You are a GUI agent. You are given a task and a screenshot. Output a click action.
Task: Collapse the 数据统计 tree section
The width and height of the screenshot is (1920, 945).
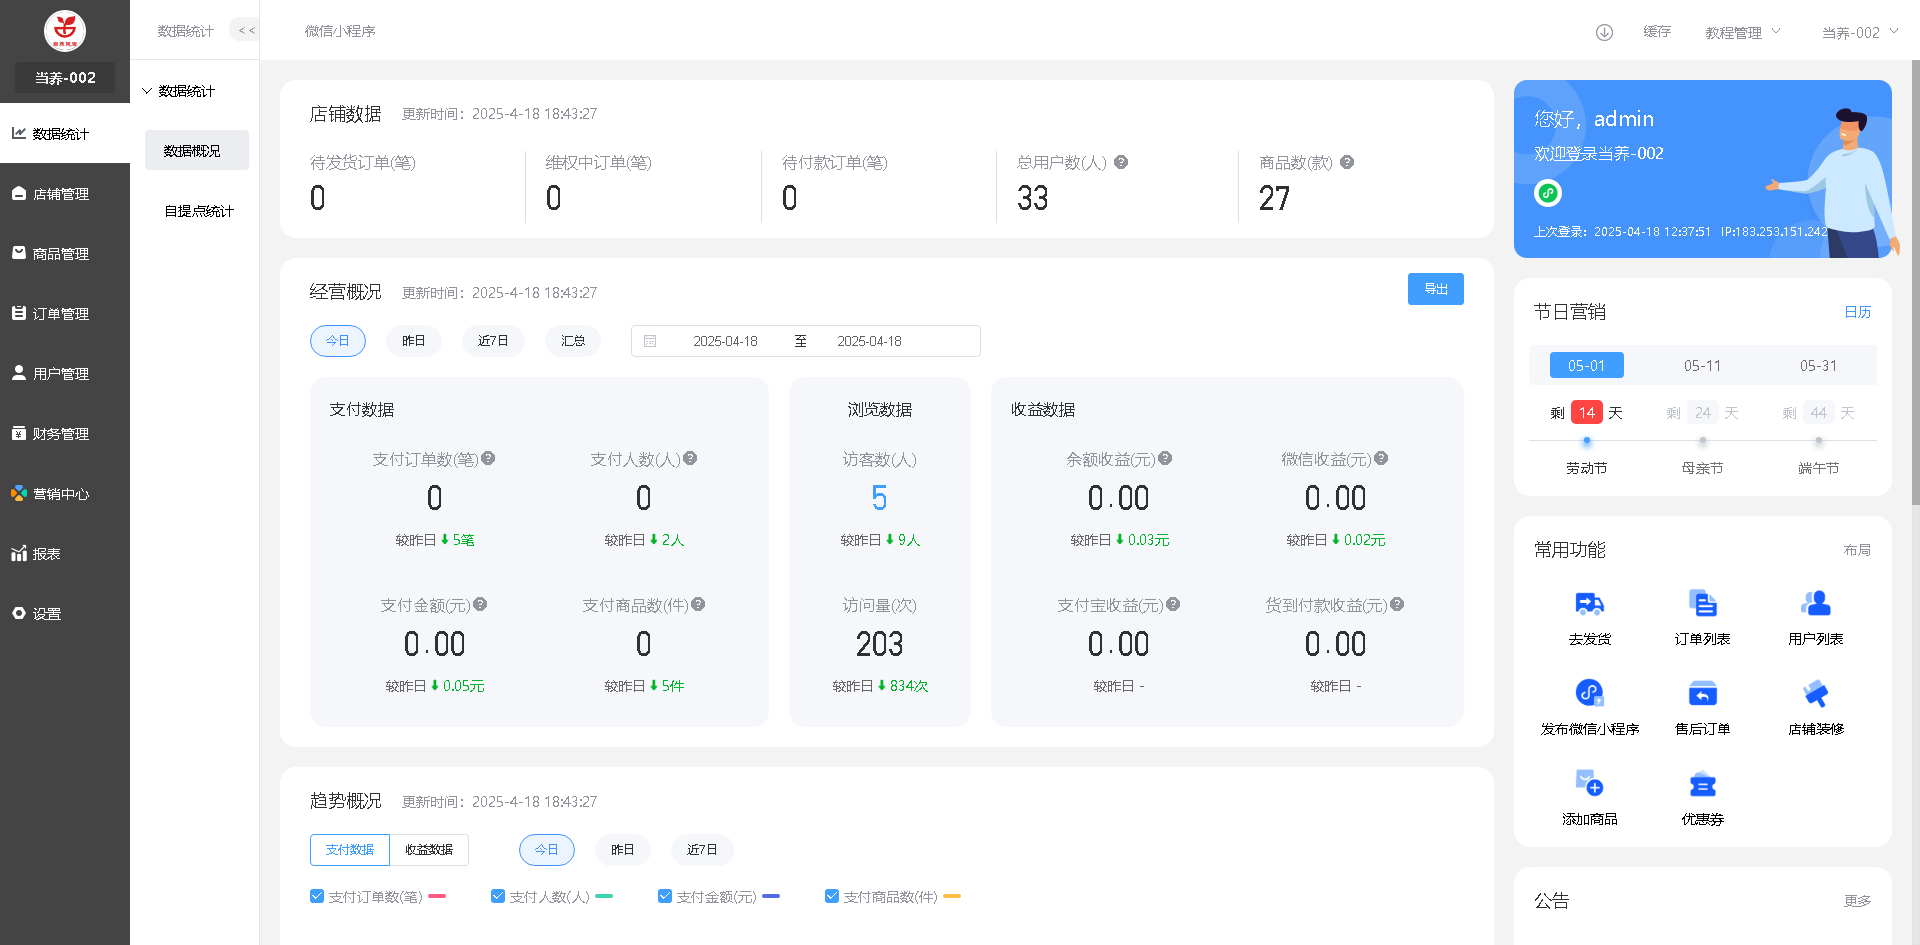(x=148, y=91)
